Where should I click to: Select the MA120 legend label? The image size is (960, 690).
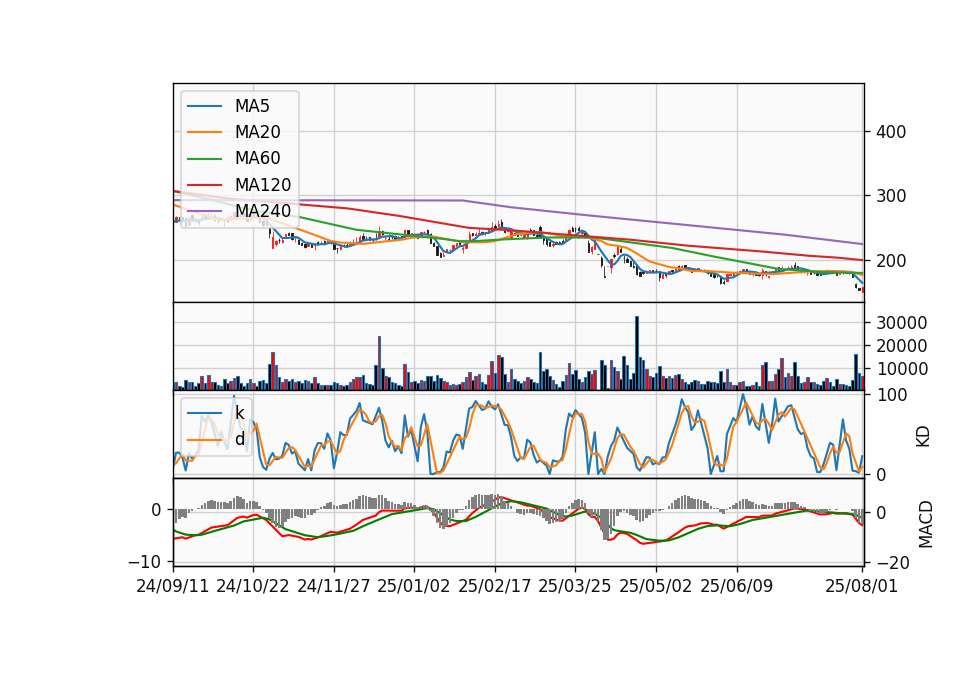(263, 185)
